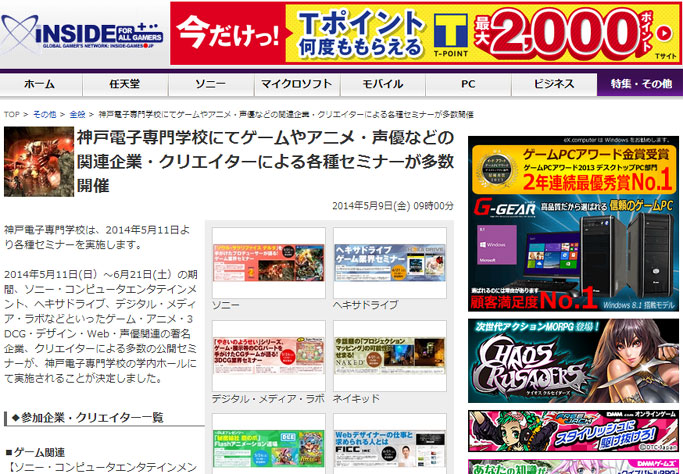
Task: Open the FICC web designer seminar thumbnail
Action: click(390, 444)
